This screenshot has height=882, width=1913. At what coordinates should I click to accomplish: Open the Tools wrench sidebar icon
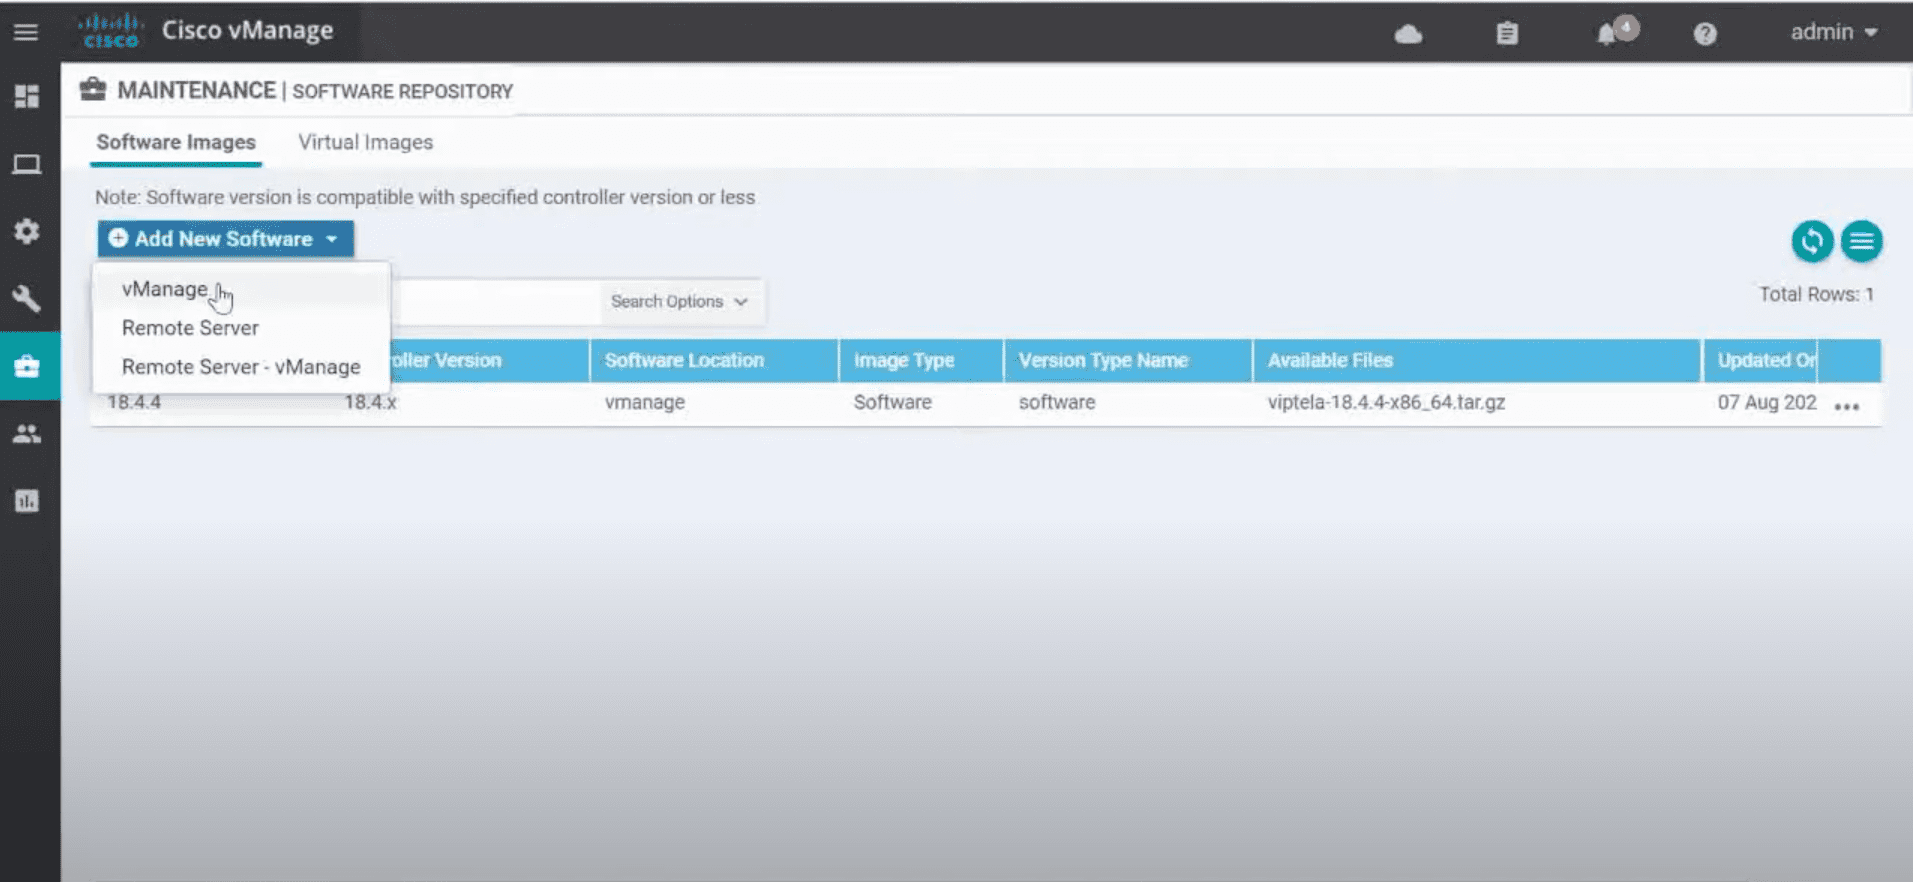tap(27, 298)
